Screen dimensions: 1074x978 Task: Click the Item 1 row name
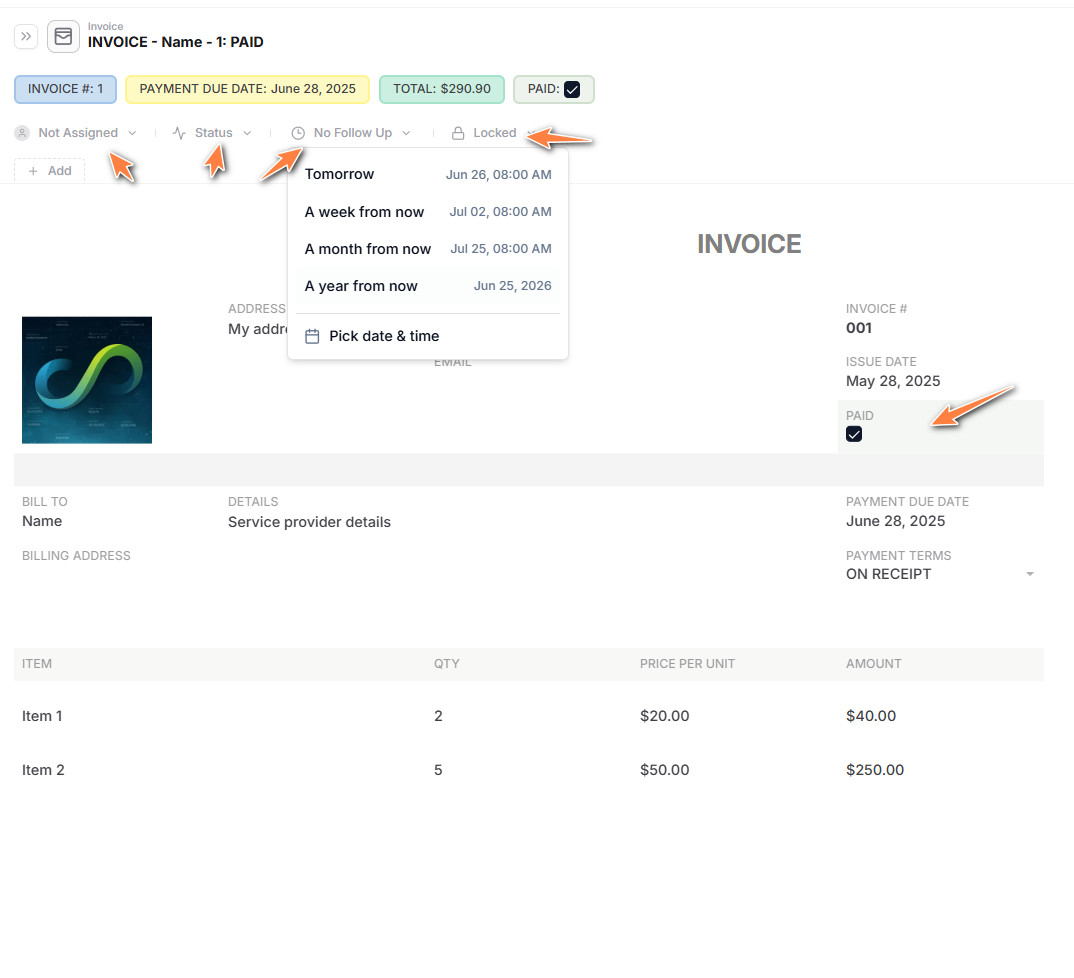[x=42, y=716]
